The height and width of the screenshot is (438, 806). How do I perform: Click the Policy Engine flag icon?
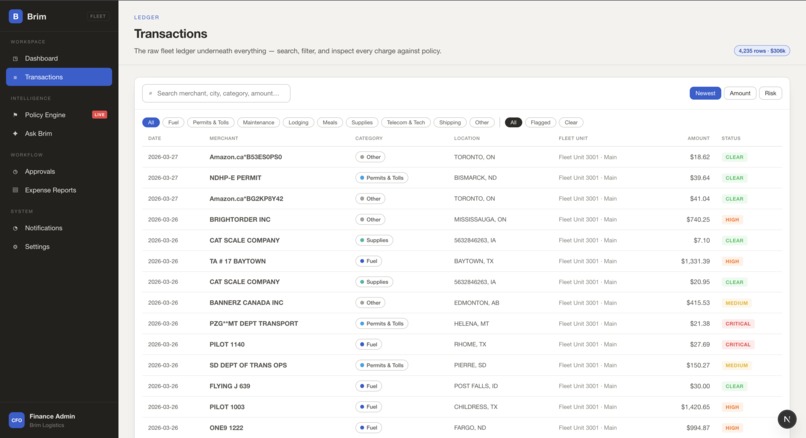click(x=15, y=115)
